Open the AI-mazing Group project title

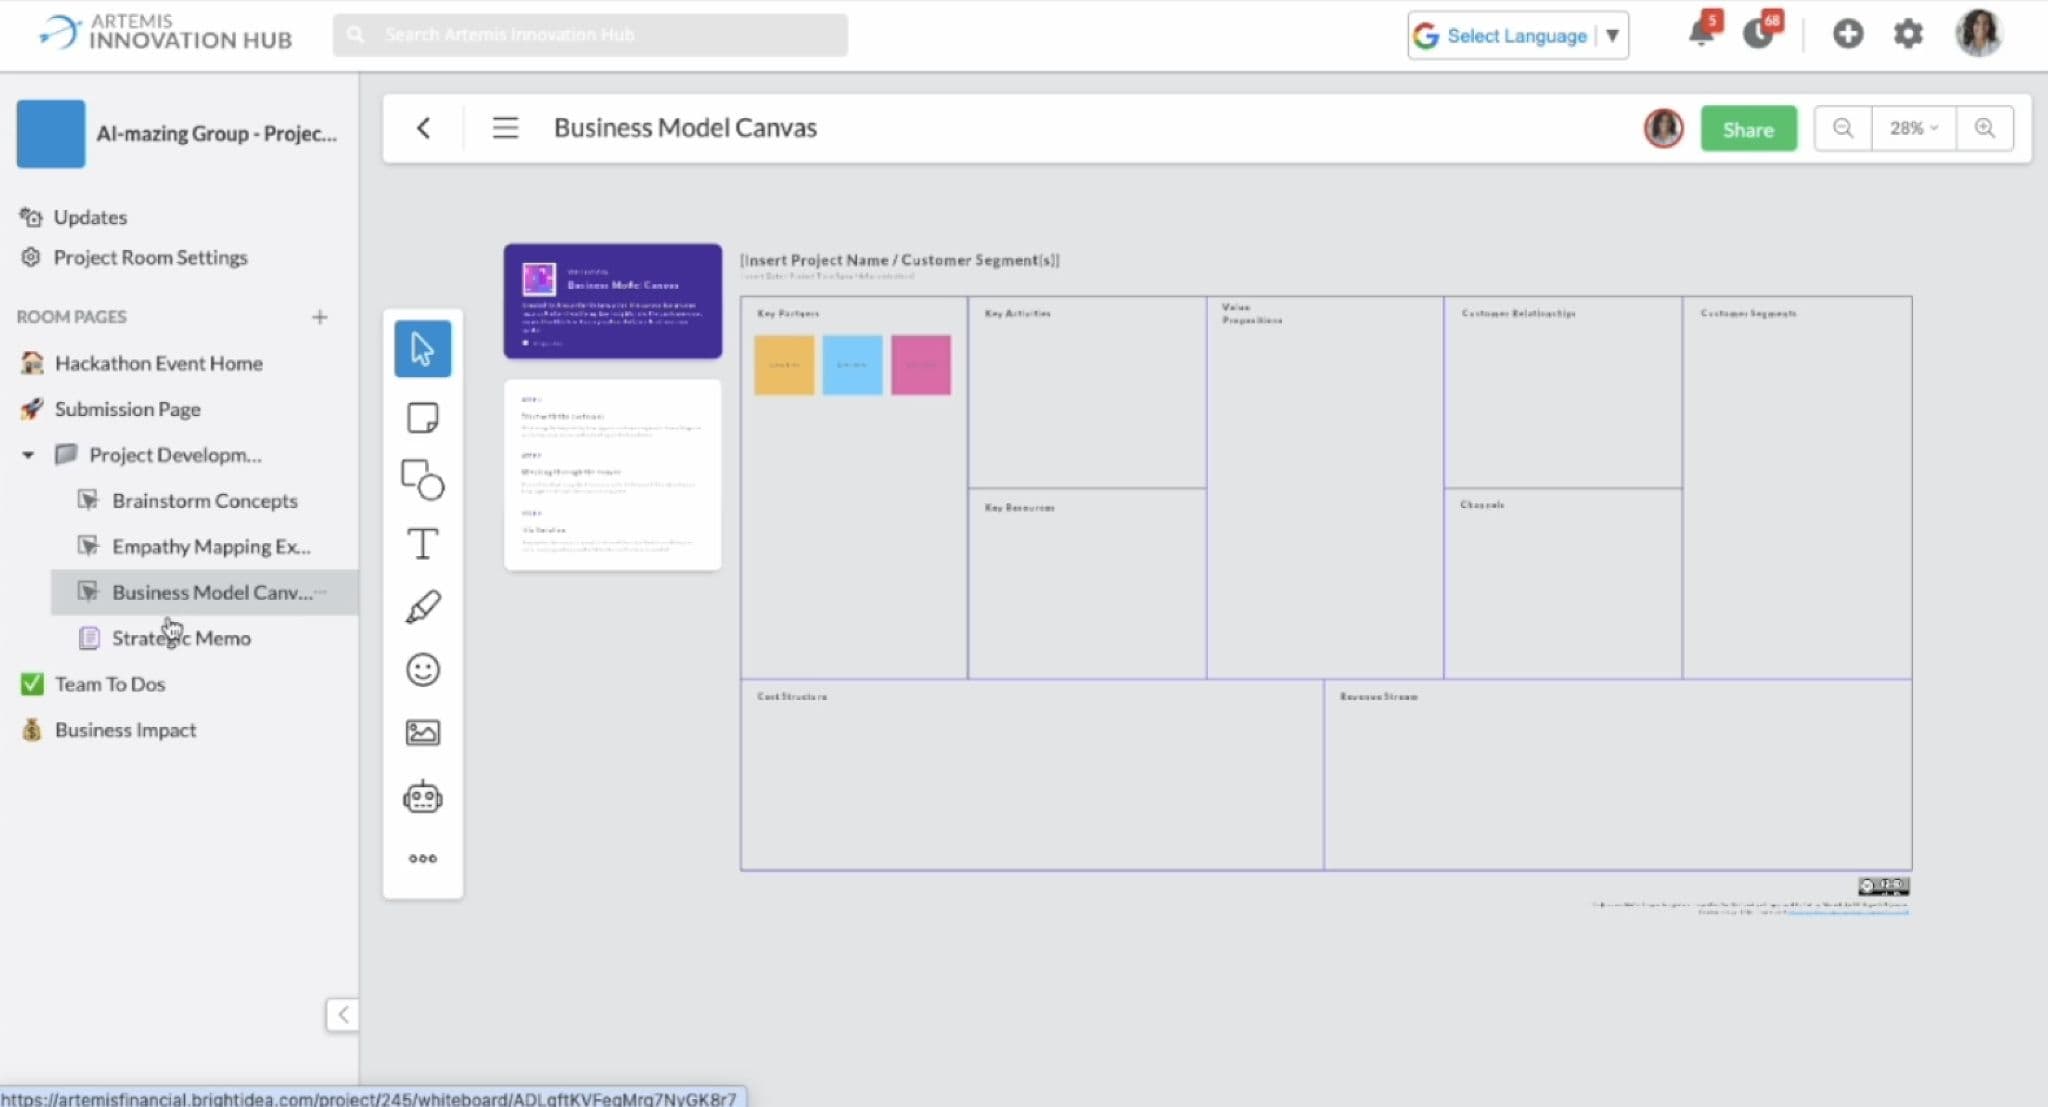pos(216,134)
